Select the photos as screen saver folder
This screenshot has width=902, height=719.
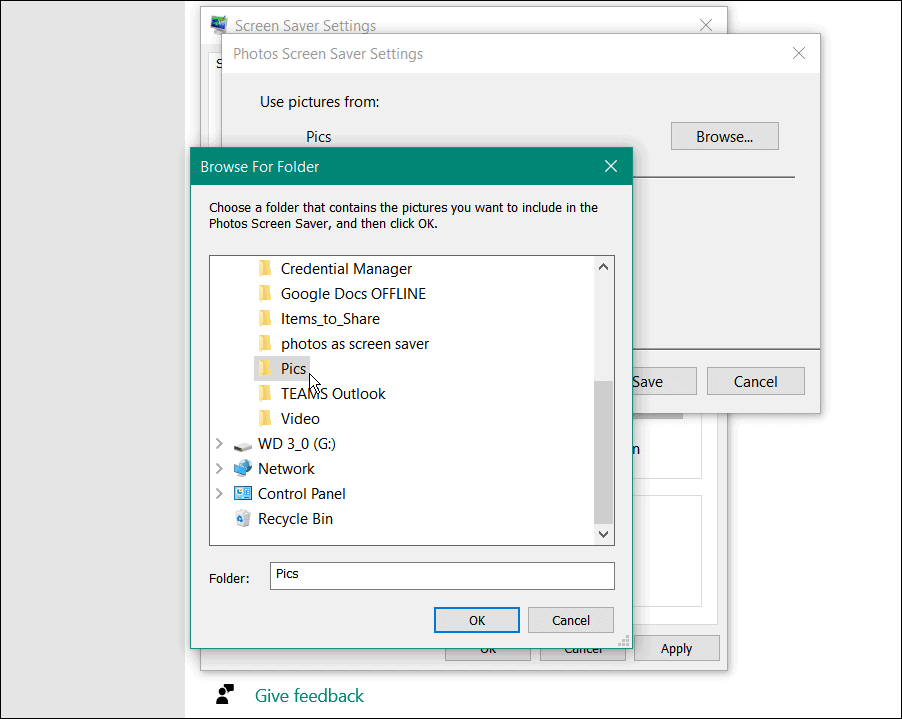coord(354,343)
